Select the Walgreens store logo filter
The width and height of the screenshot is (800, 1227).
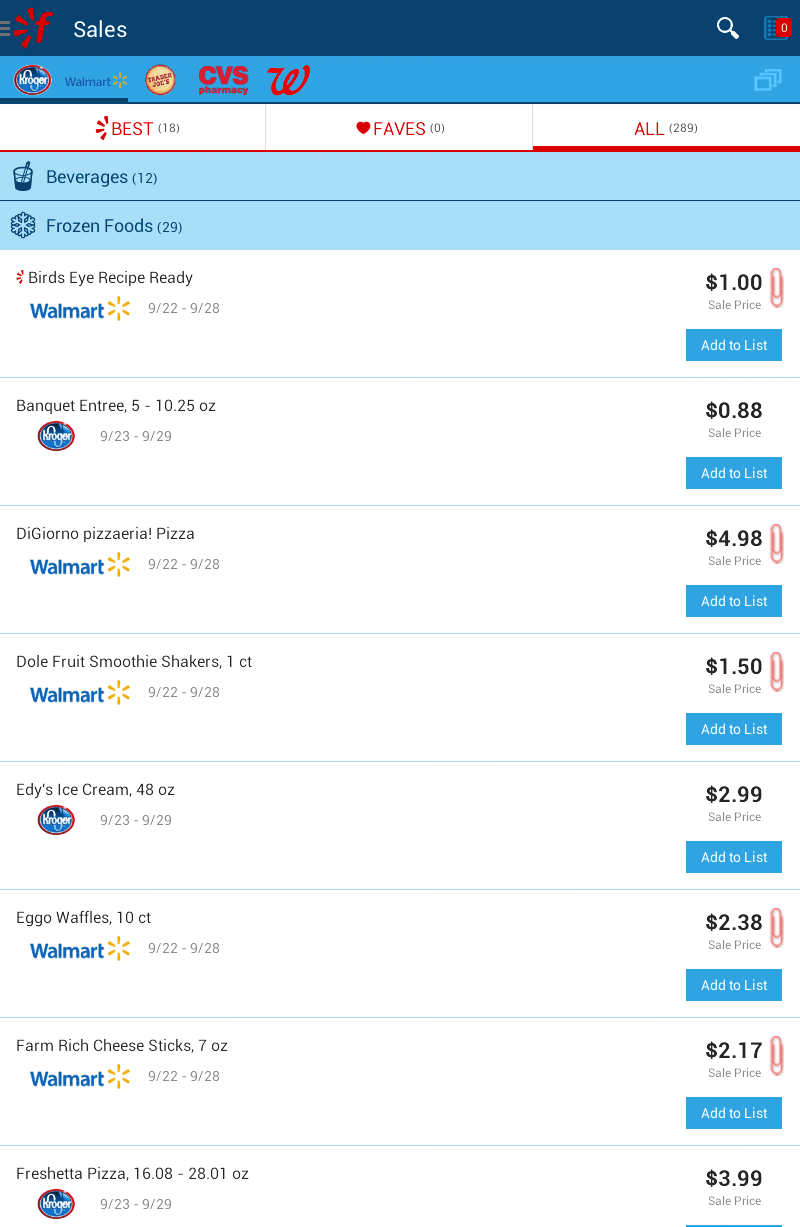(x=288, y=80)
